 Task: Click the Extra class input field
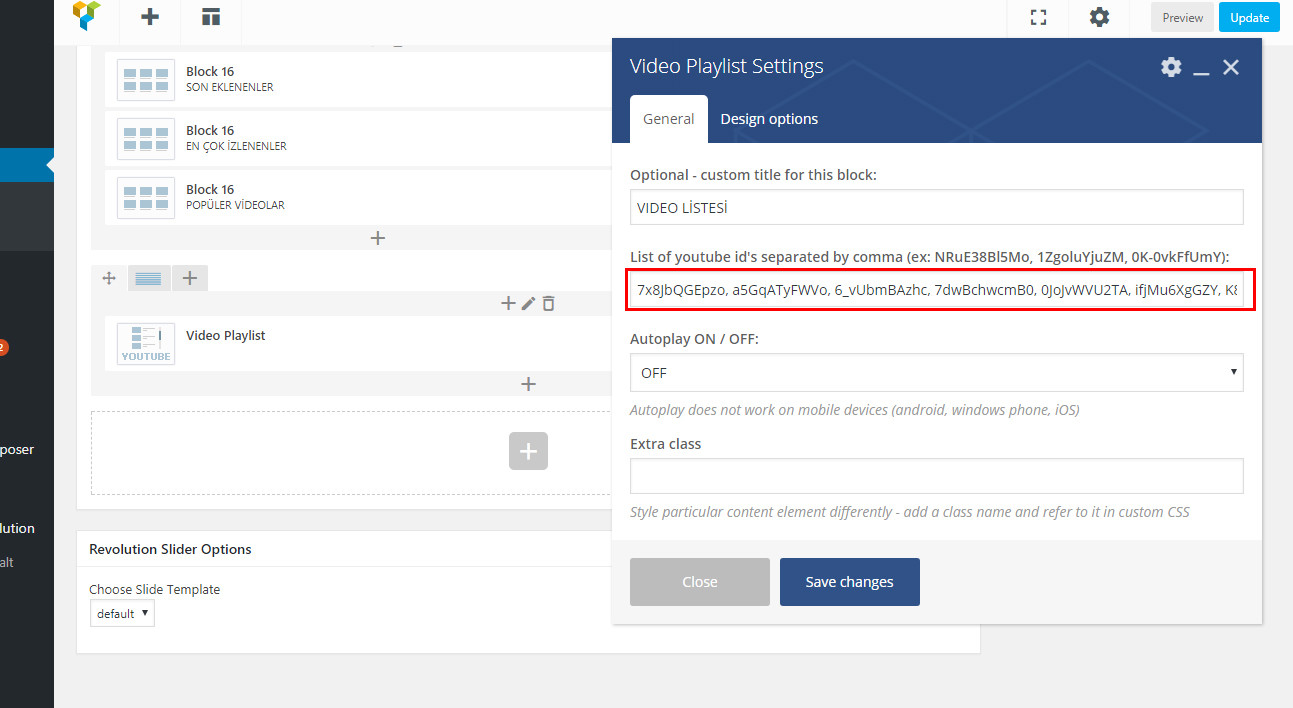pos(937,476)
